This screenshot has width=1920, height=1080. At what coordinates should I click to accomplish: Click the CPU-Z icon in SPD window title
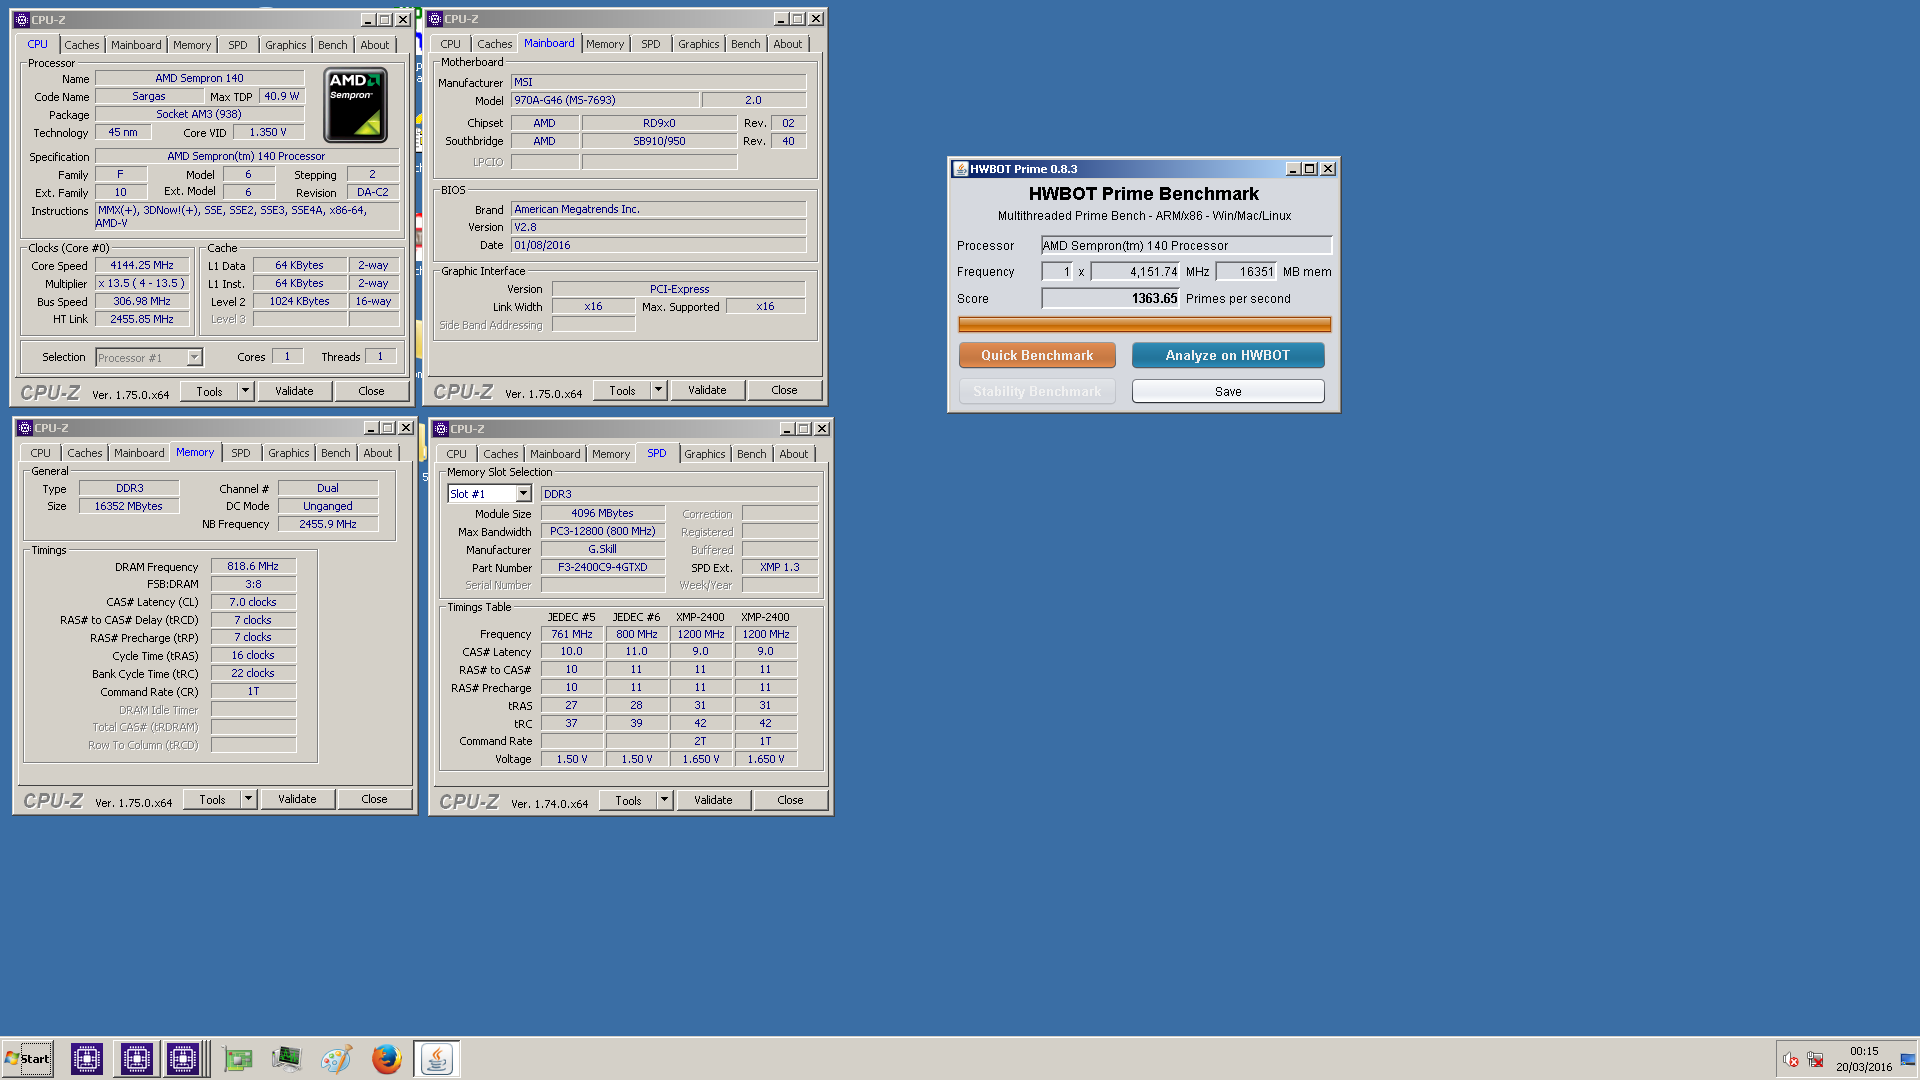click(441, 429)
